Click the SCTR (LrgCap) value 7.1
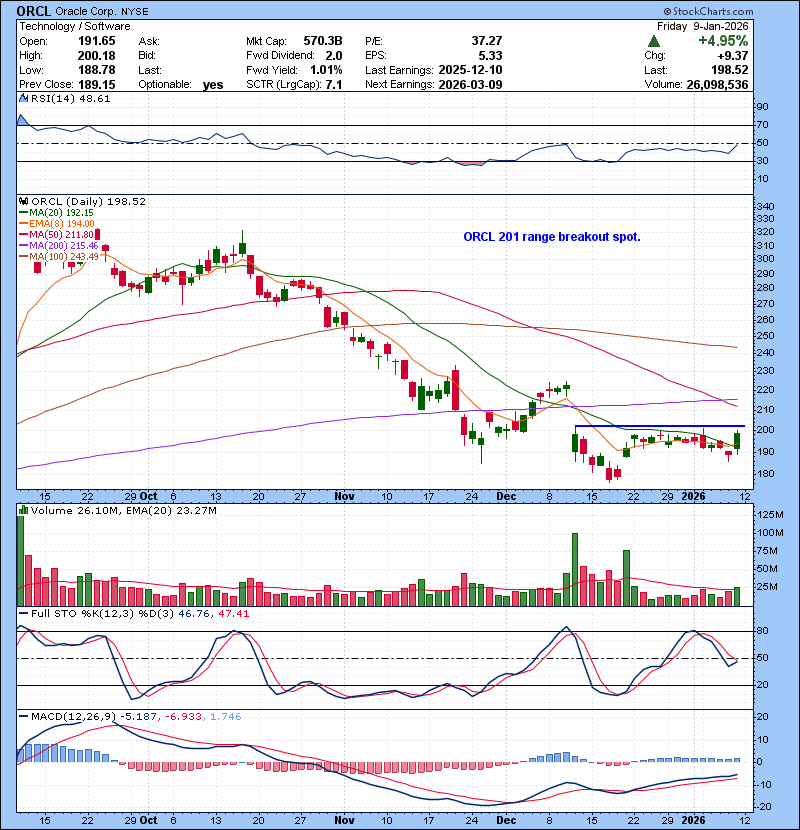The height and width of the screenshot is (830, 800). [x=334, y=84]
